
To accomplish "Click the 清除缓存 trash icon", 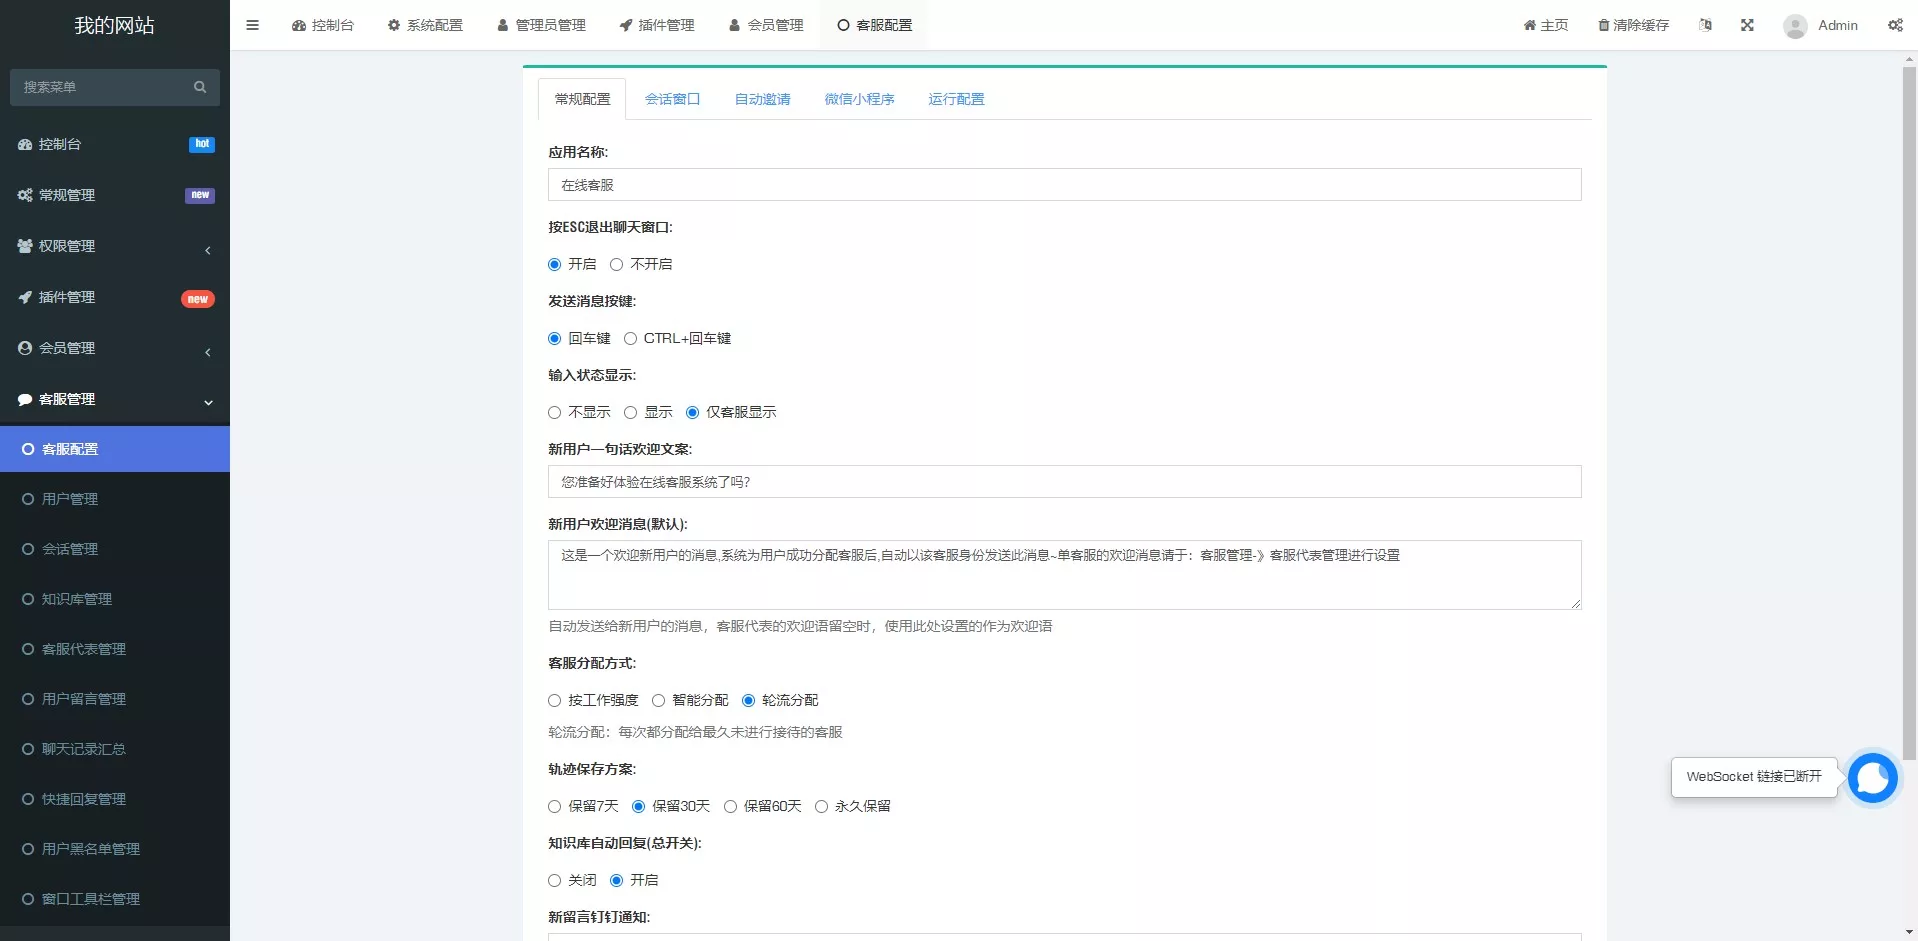I will pos(1603,25).
